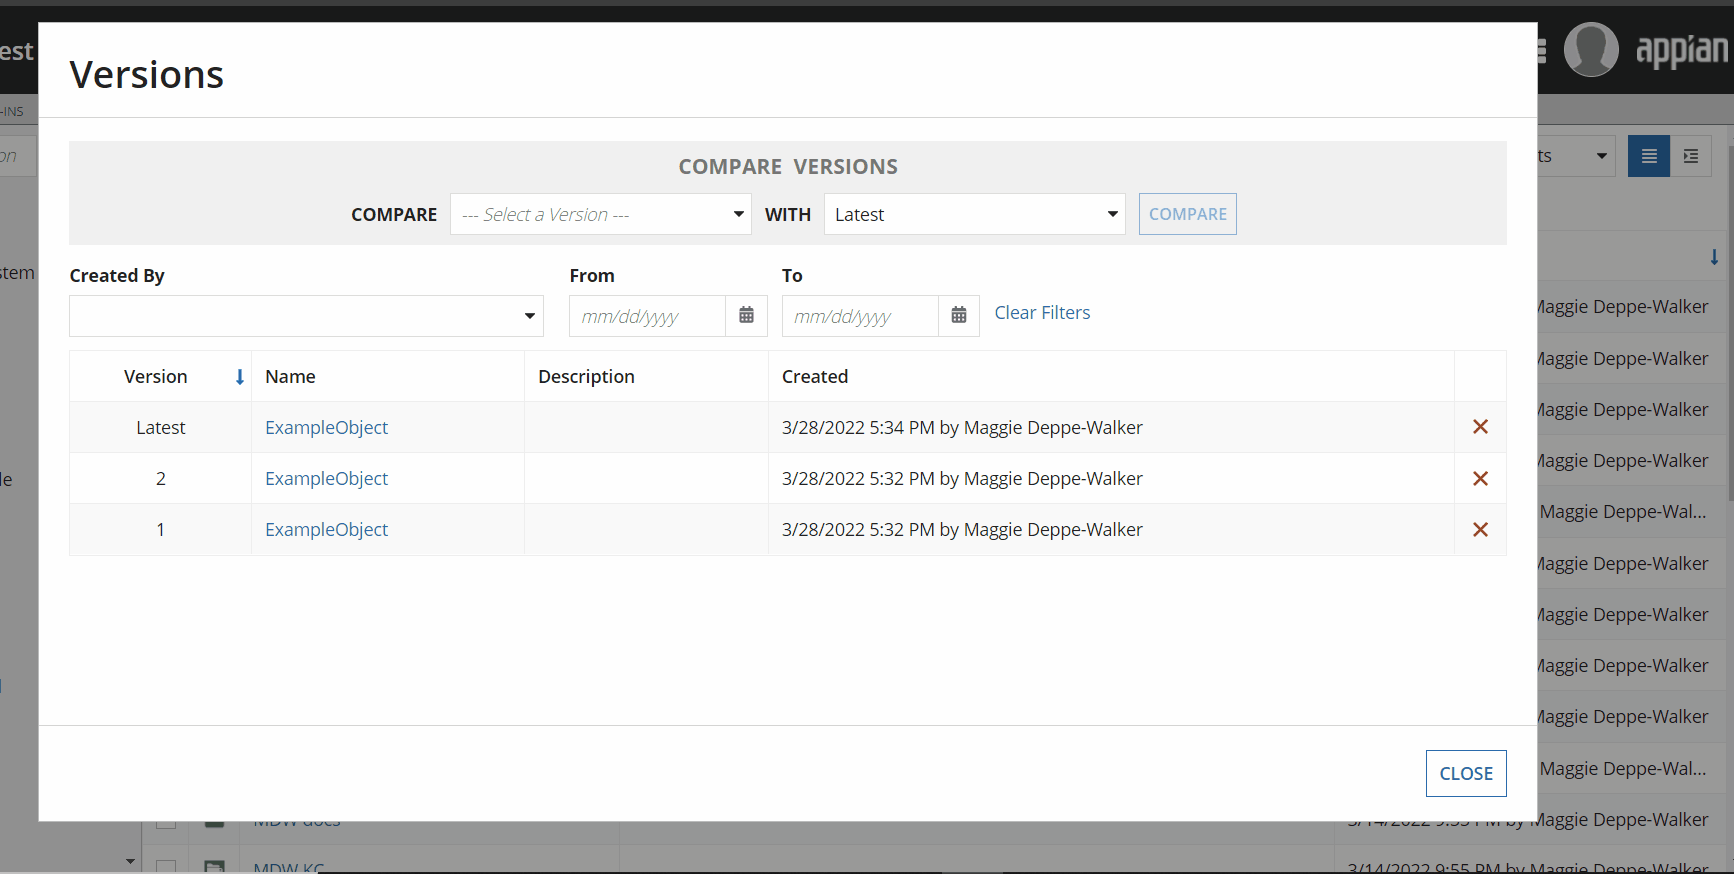This screenshot has height=874, width=1734.
Task: Open background filter dropdown ending in 'ts'
Action: coord(1576,156)
